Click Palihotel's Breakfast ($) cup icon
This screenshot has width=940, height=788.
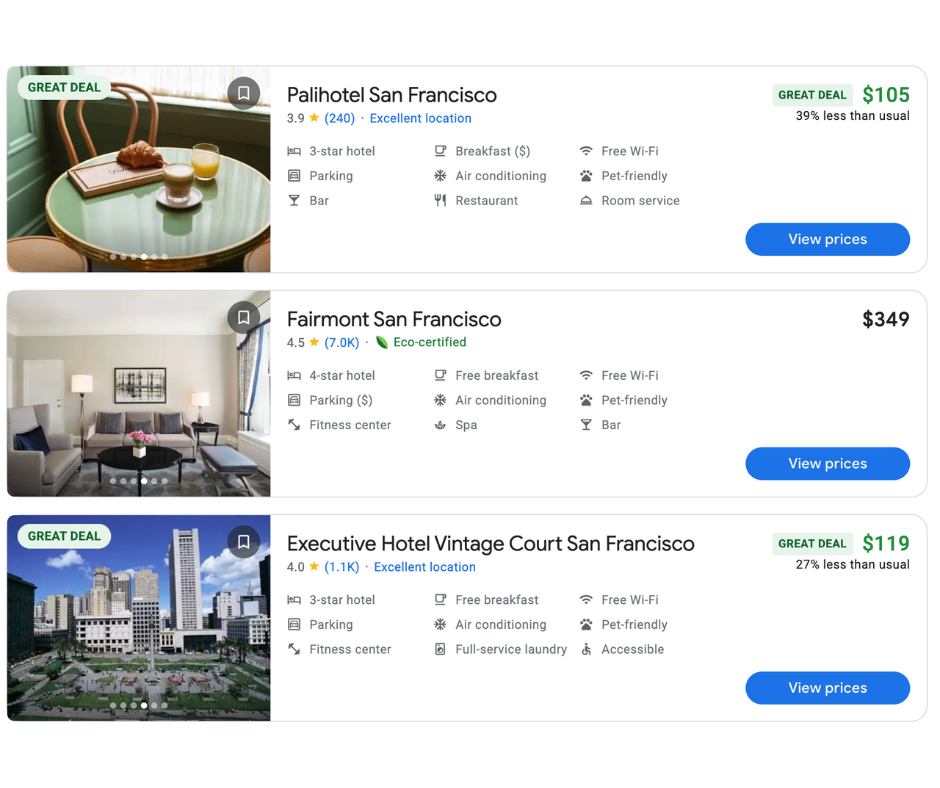pos(440,151)
